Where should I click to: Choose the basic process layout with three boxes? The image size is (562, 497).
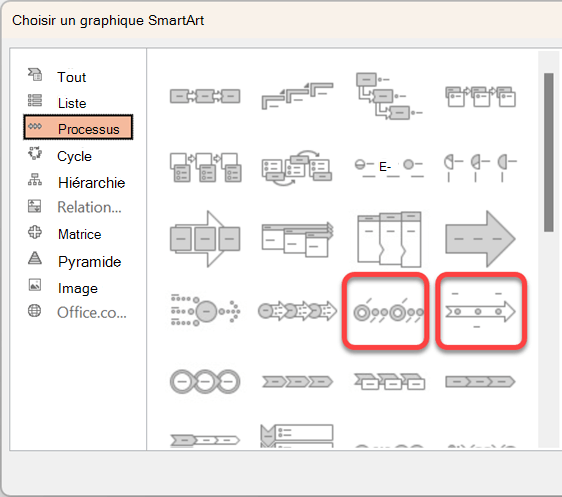tap(205, 96)
